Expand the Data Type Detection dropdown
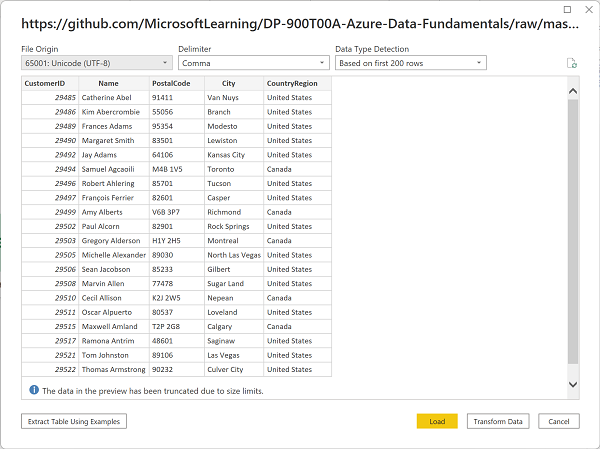The image size is (600, 449). [411, 63]
